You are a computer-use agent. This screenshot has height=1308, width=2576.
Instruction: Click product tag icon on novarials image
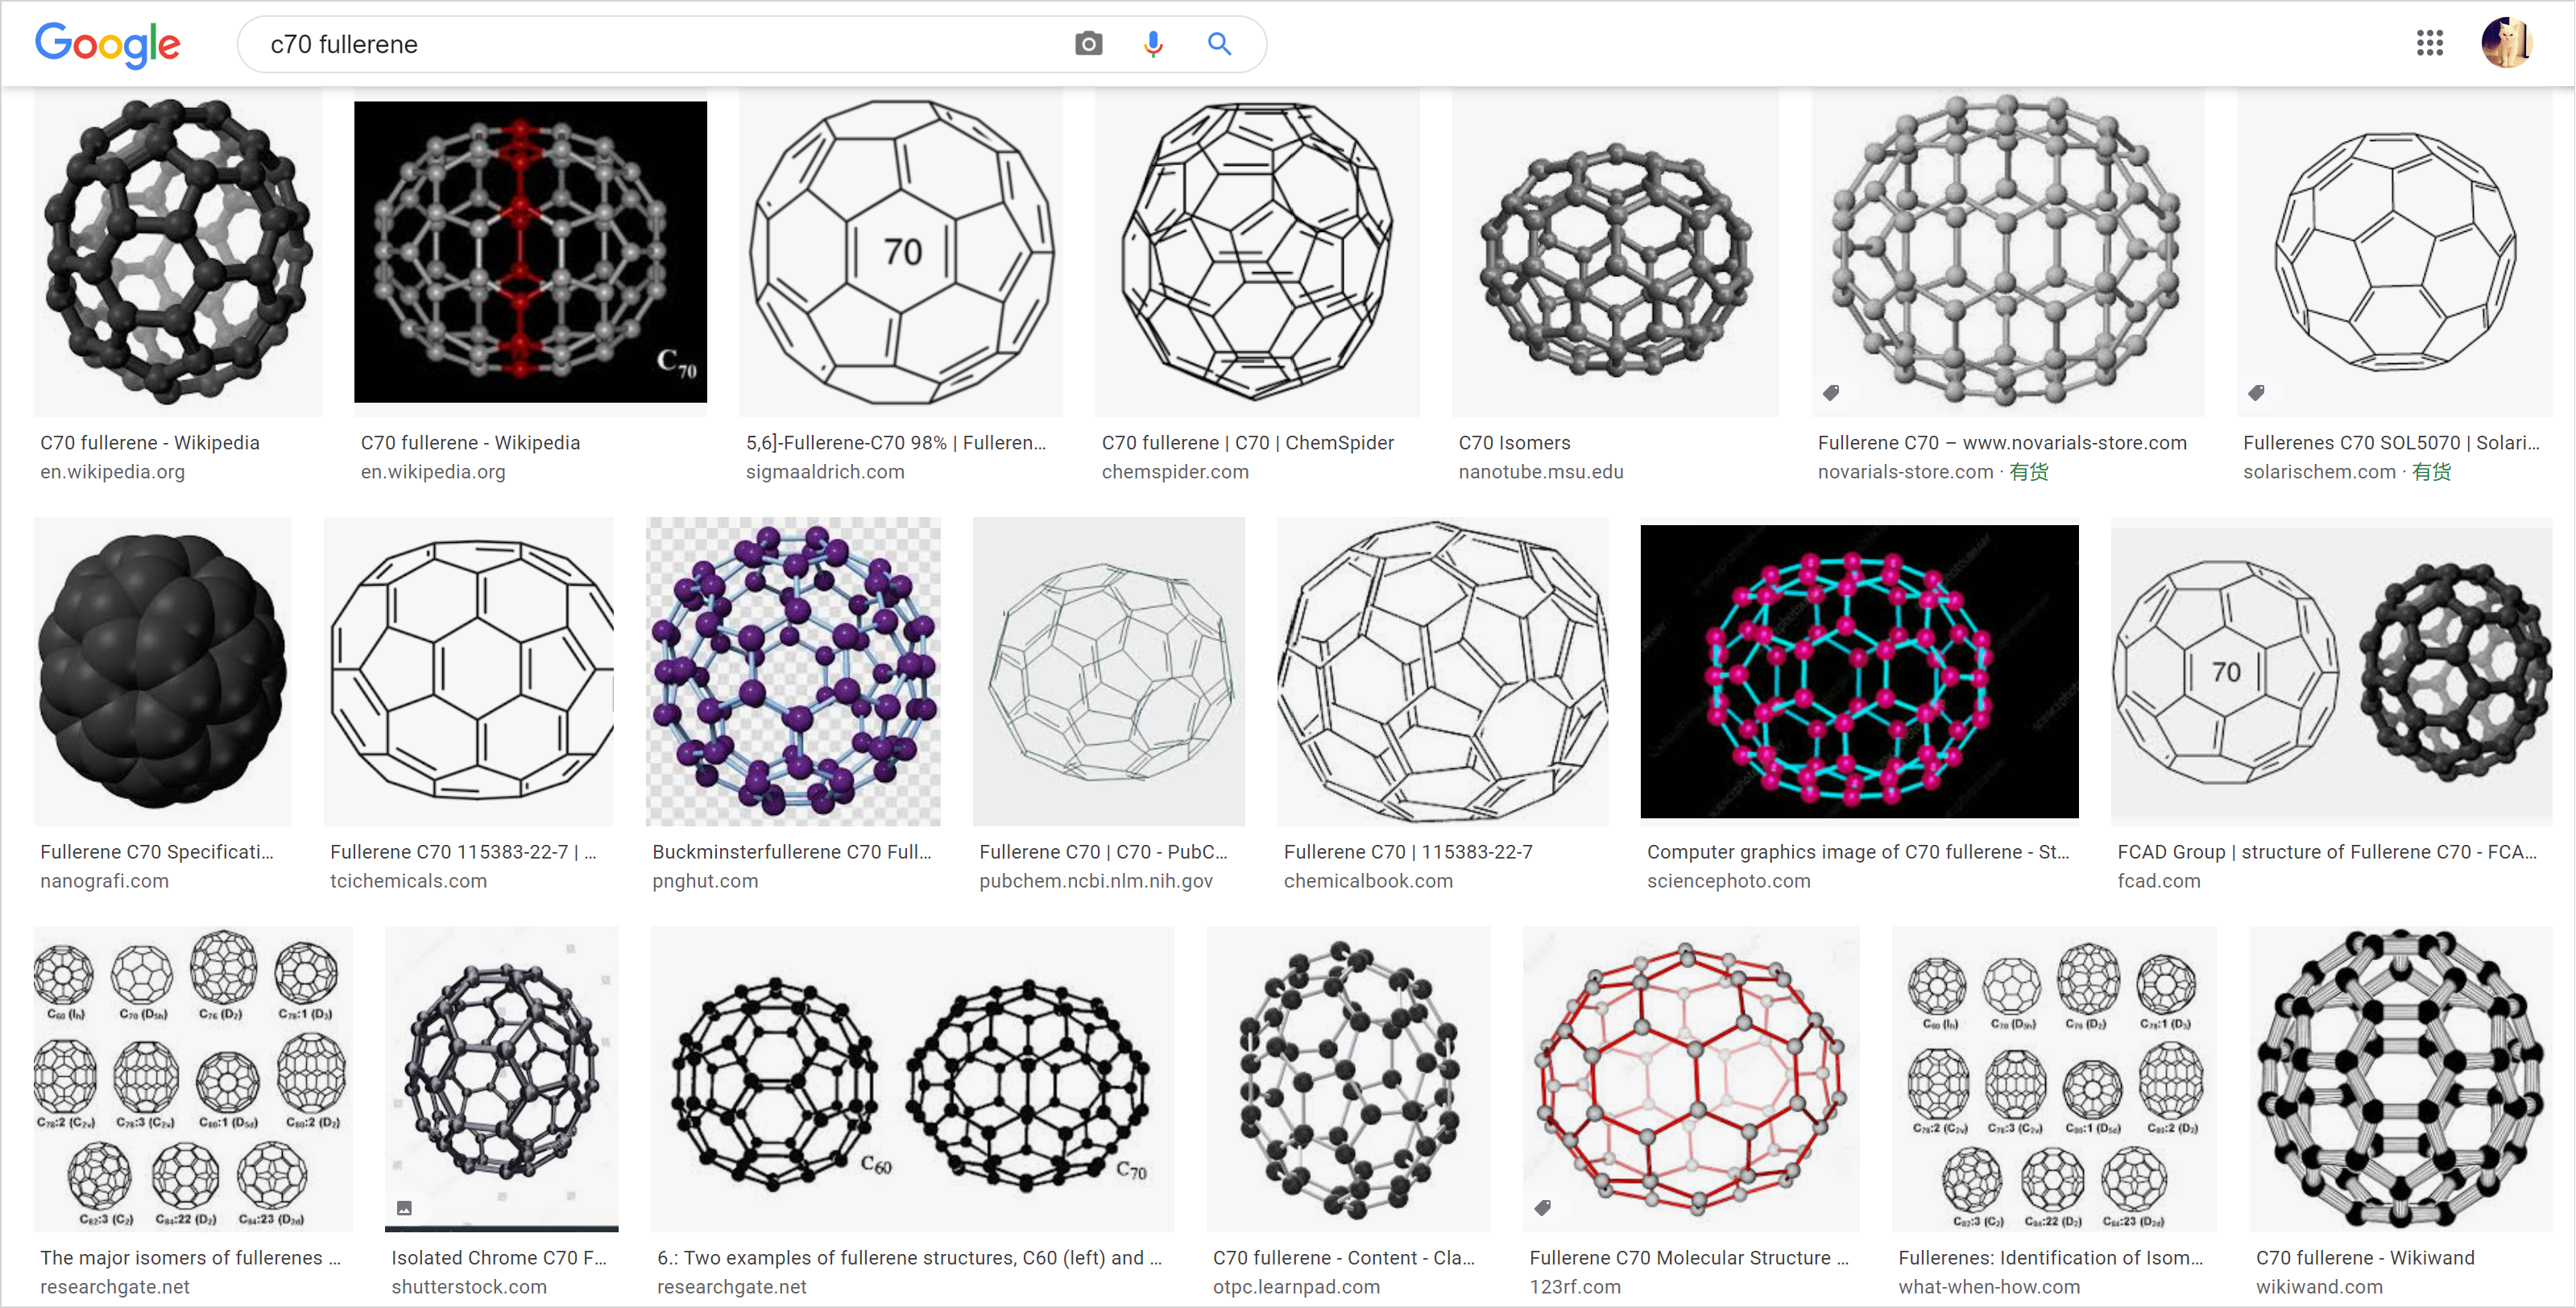pyautogui.click(x=1831, y=393)
